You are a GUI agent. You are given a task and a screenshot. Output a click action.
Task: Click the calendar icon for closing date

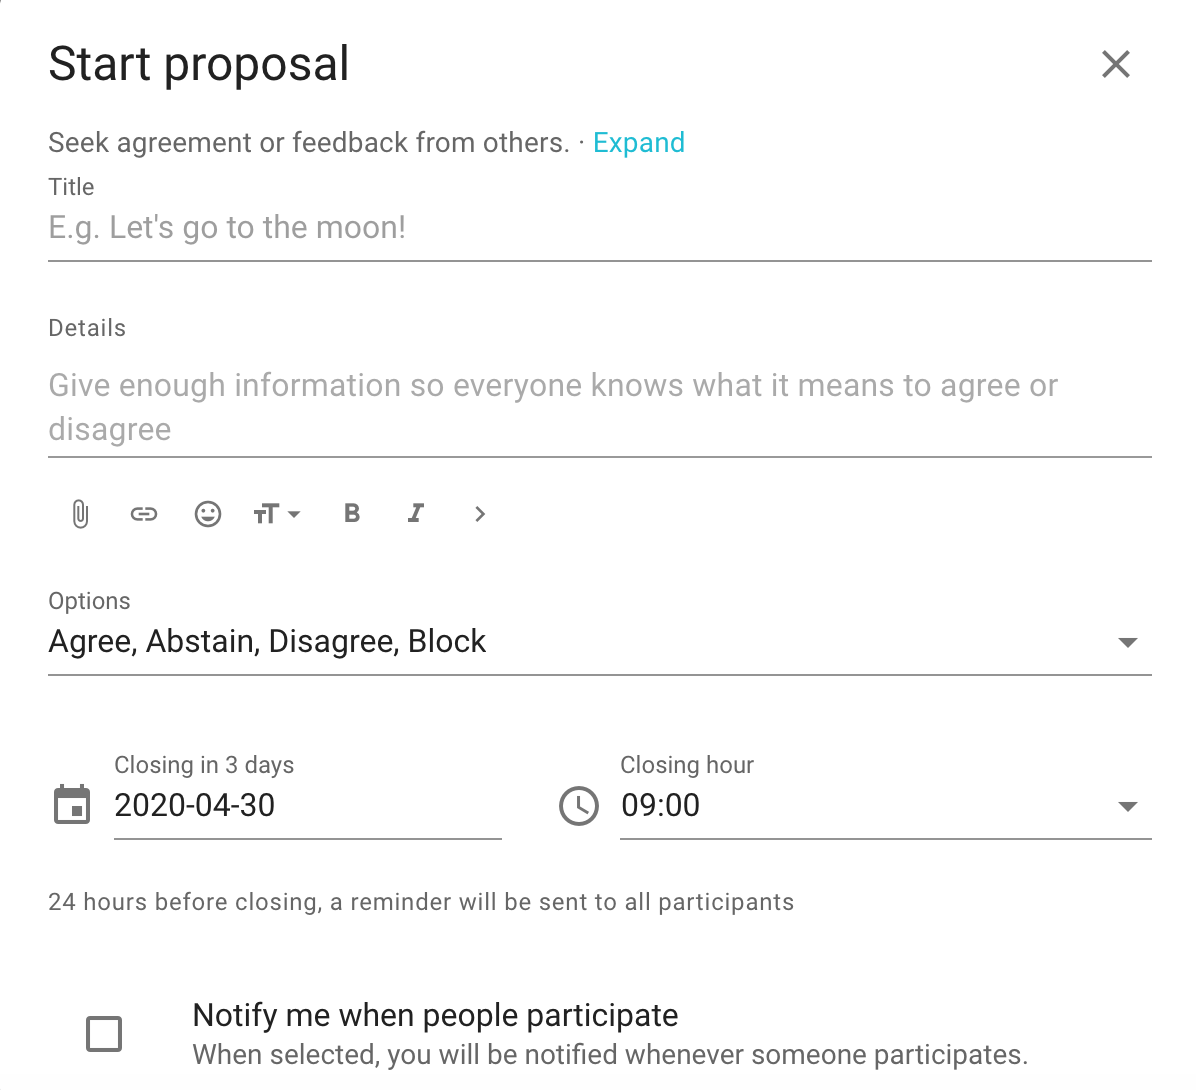point(72,805)
